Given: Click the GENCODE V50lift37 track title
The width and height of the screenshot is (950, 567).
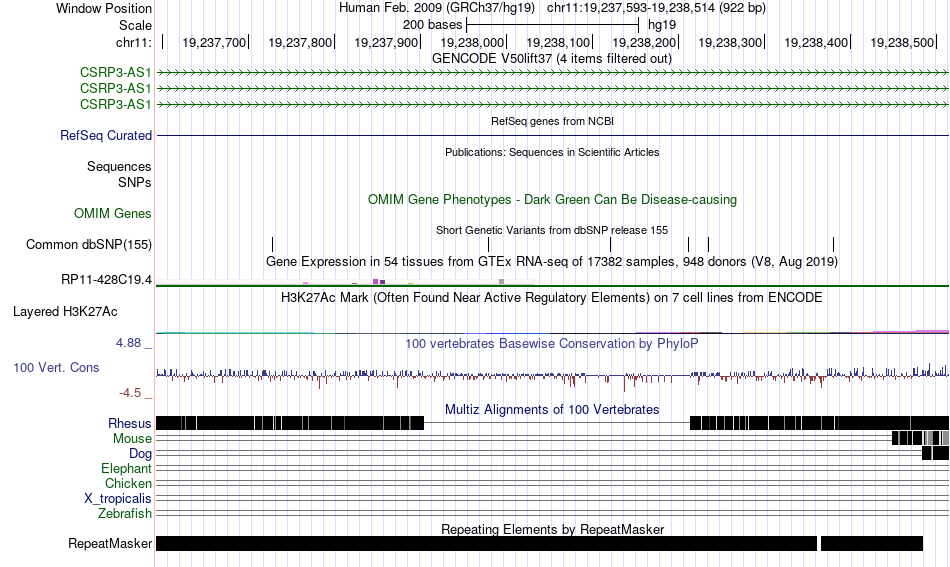Looking at the screenshot, I should pos(551,59).
